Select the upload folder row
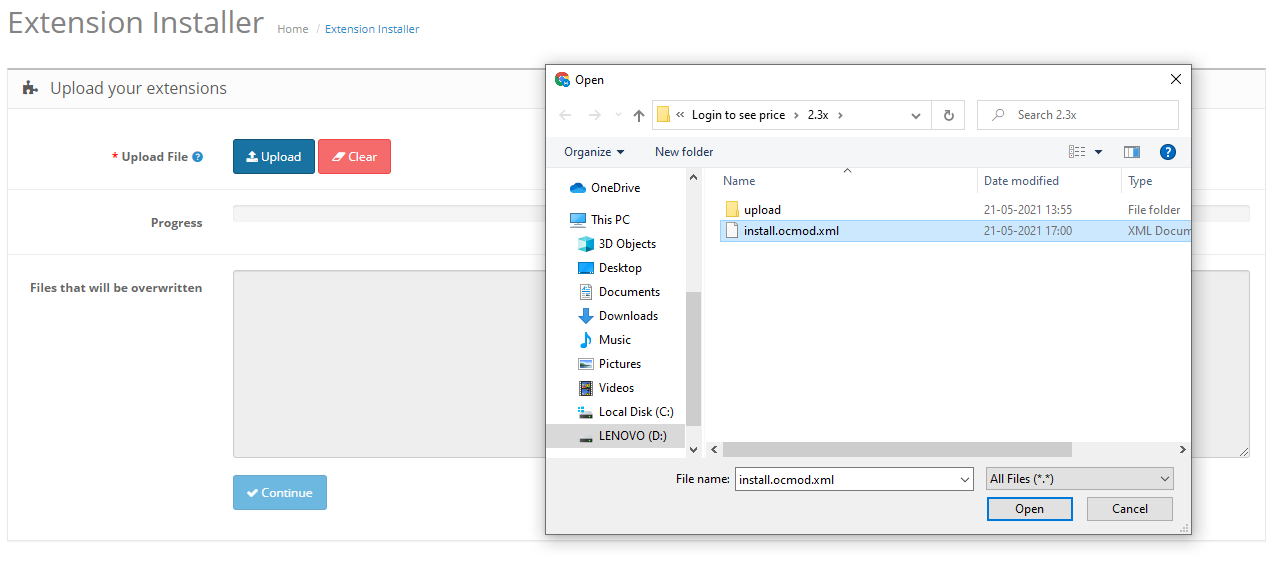Viewport: 1273px width, 567px height. (x=955, y=210)
